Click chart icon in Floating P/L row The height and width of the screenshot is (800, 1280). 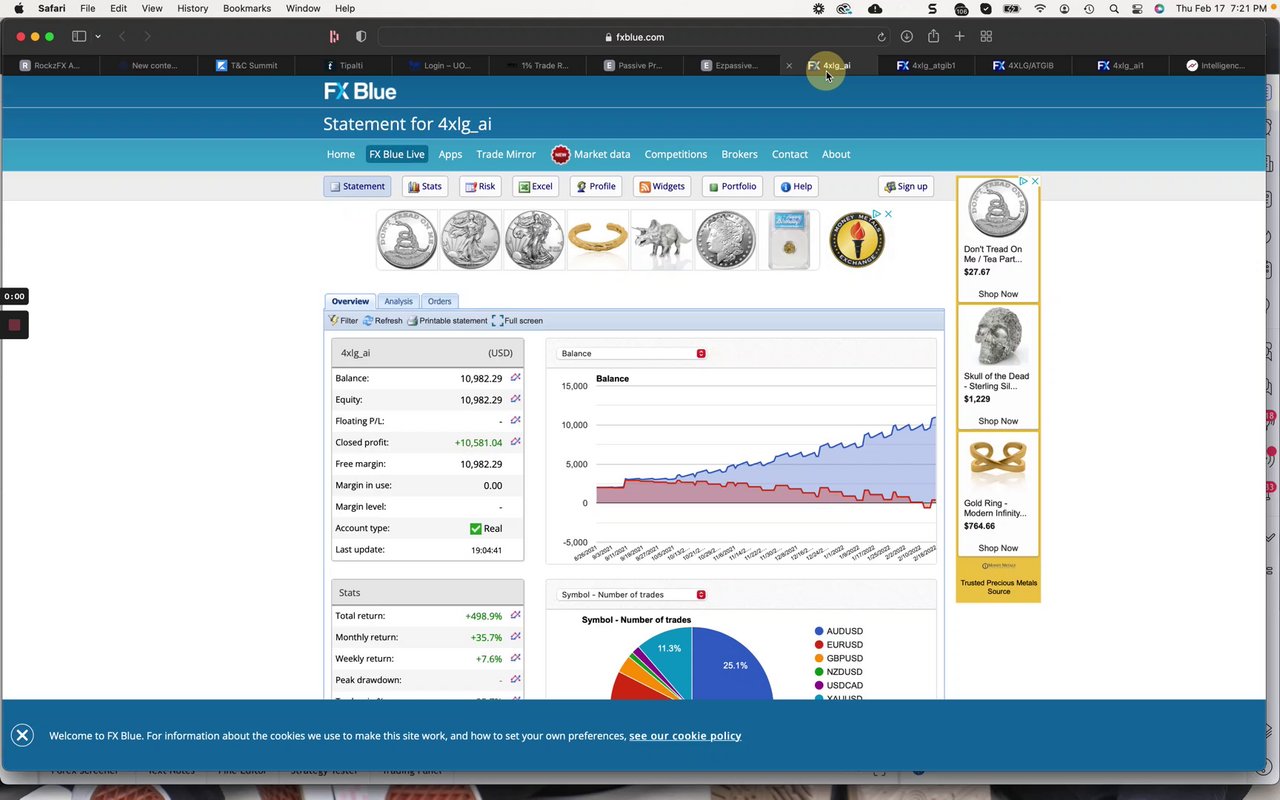point(515,420)
